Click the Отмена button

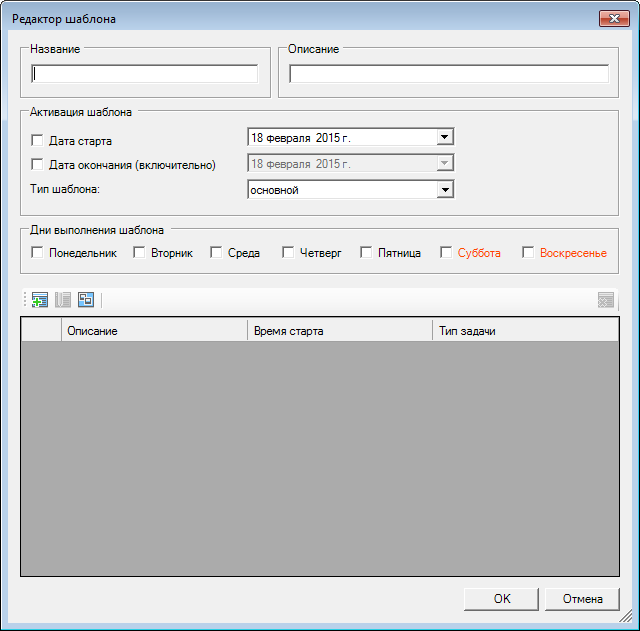[582, 599]
